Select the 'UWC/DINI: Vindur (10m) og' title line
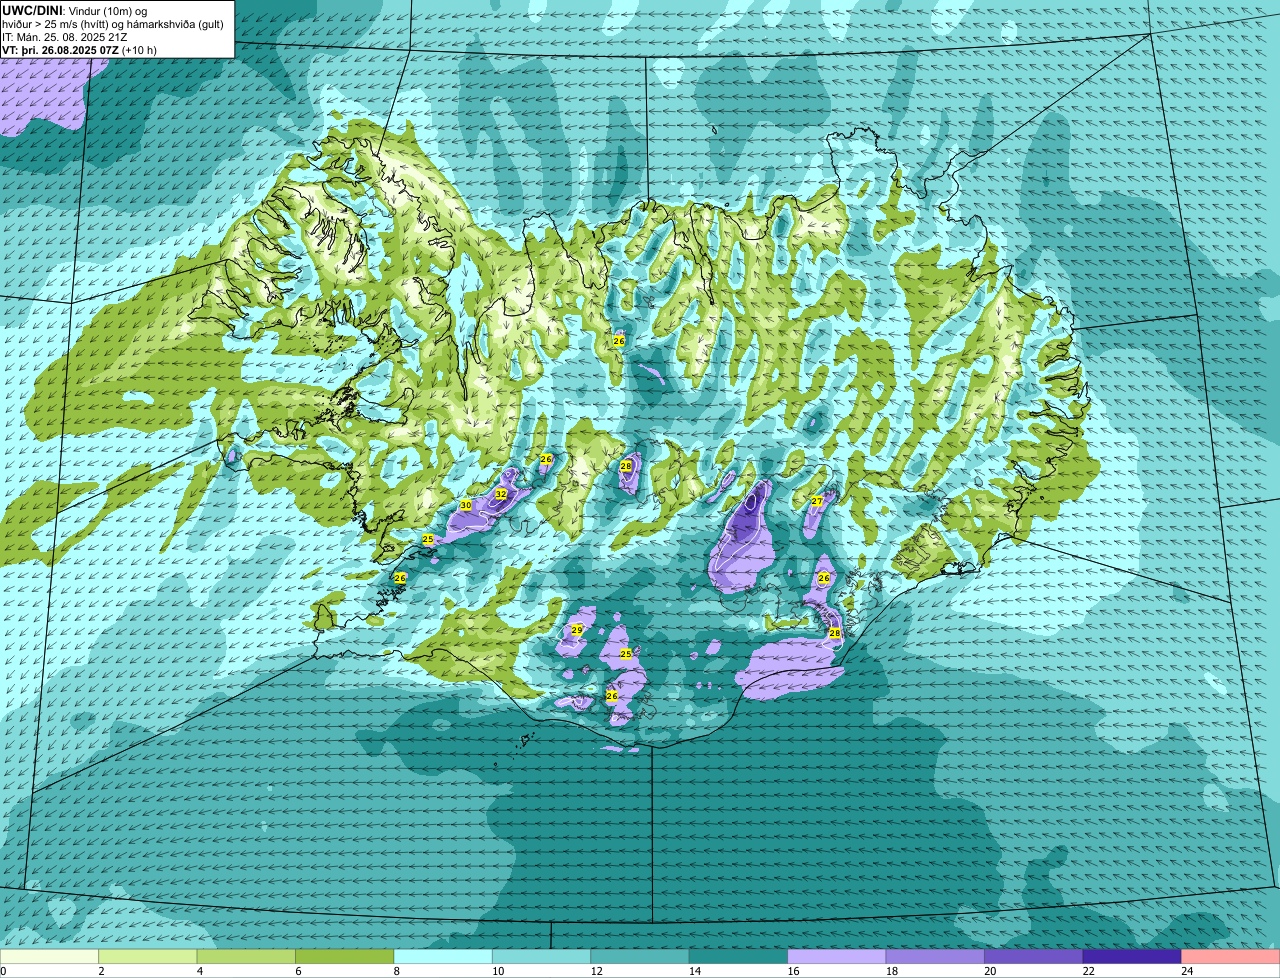The image size is (1280, 978). coord(75,10)
